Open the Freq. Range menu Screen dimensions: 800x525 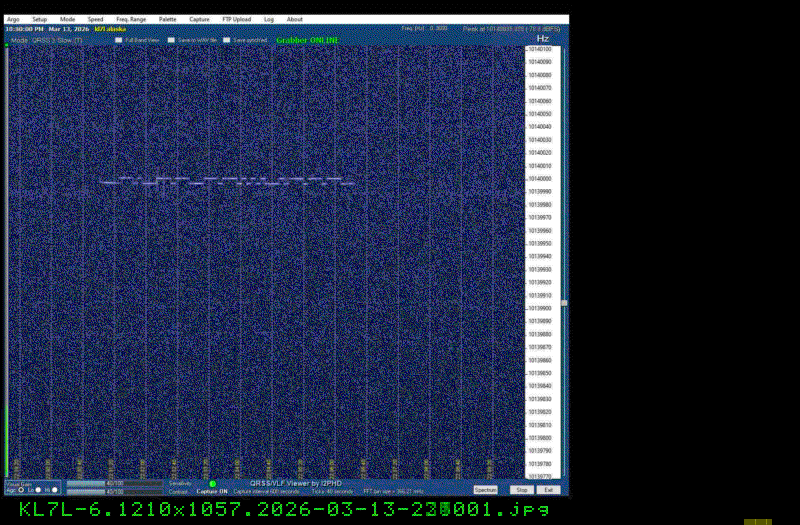tap(130, 19)
